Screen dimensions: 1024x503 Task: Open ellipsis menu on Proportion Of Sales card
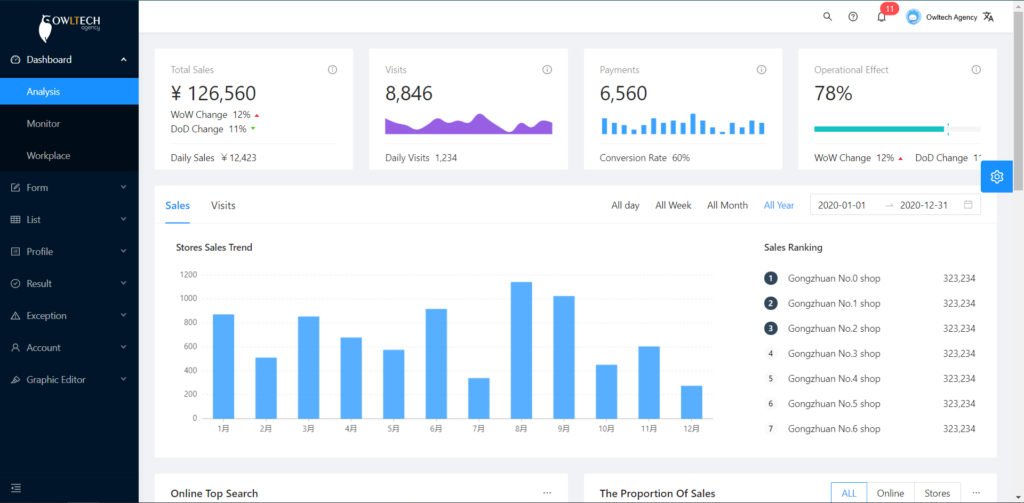(x=976, y=493)
